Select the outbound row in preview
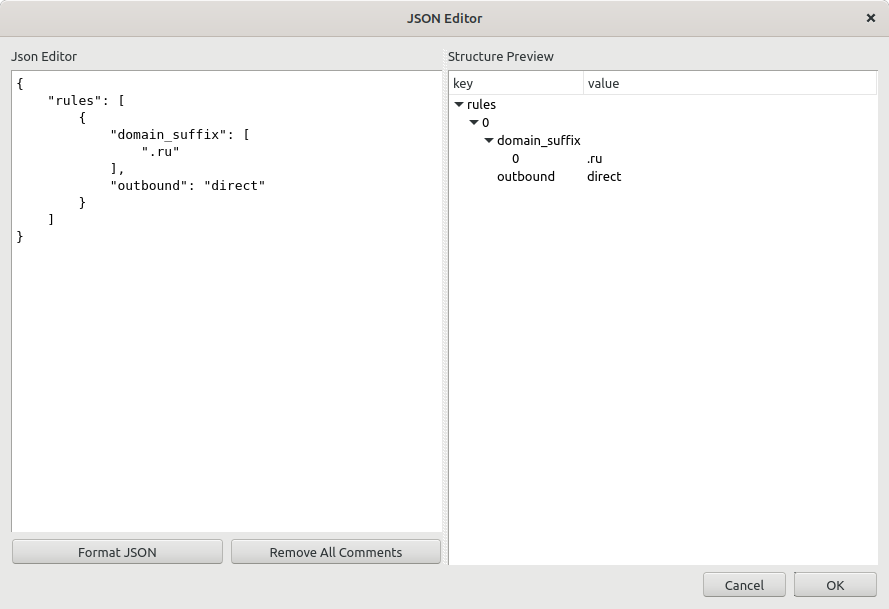The image size is (889, 609). click(x=525, y=177)
